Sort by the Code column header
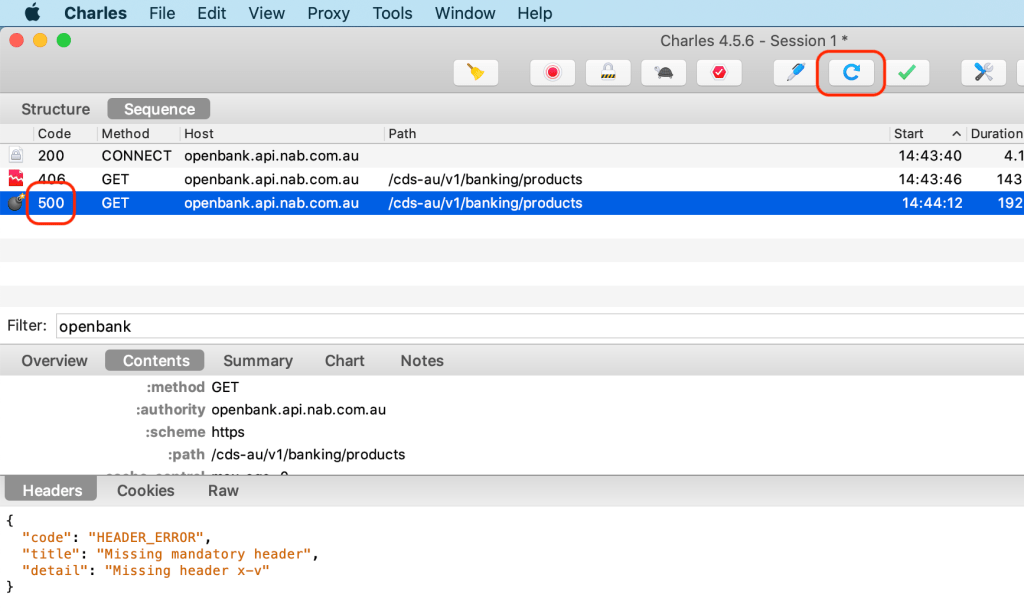Image resolution: width=1024 pixels, height=614 pixels. [x=54, y=133]
